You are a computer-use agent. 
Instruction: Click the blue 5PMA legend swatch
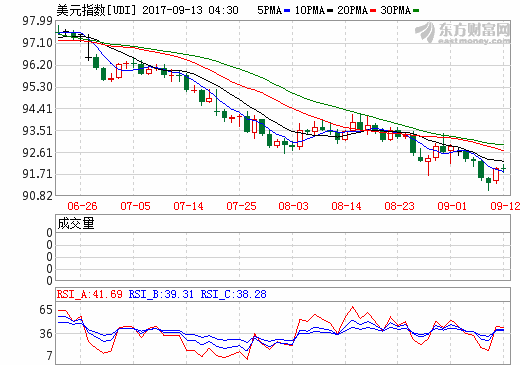[287, 11]
